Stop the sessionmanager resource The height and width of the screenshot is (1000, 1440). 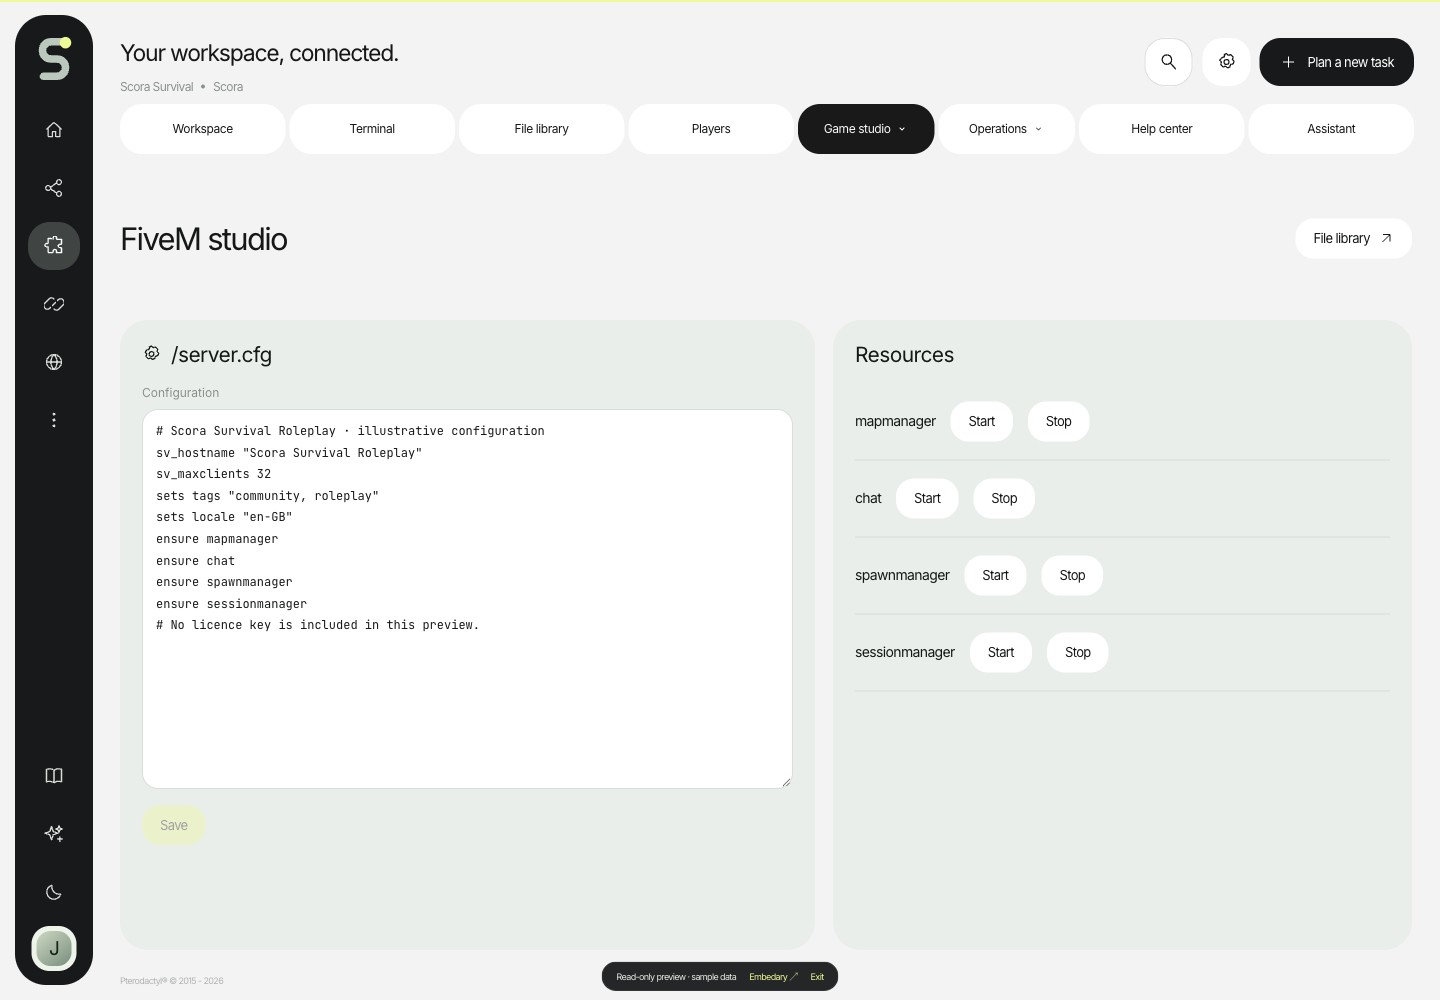[x=1078, y=653]
